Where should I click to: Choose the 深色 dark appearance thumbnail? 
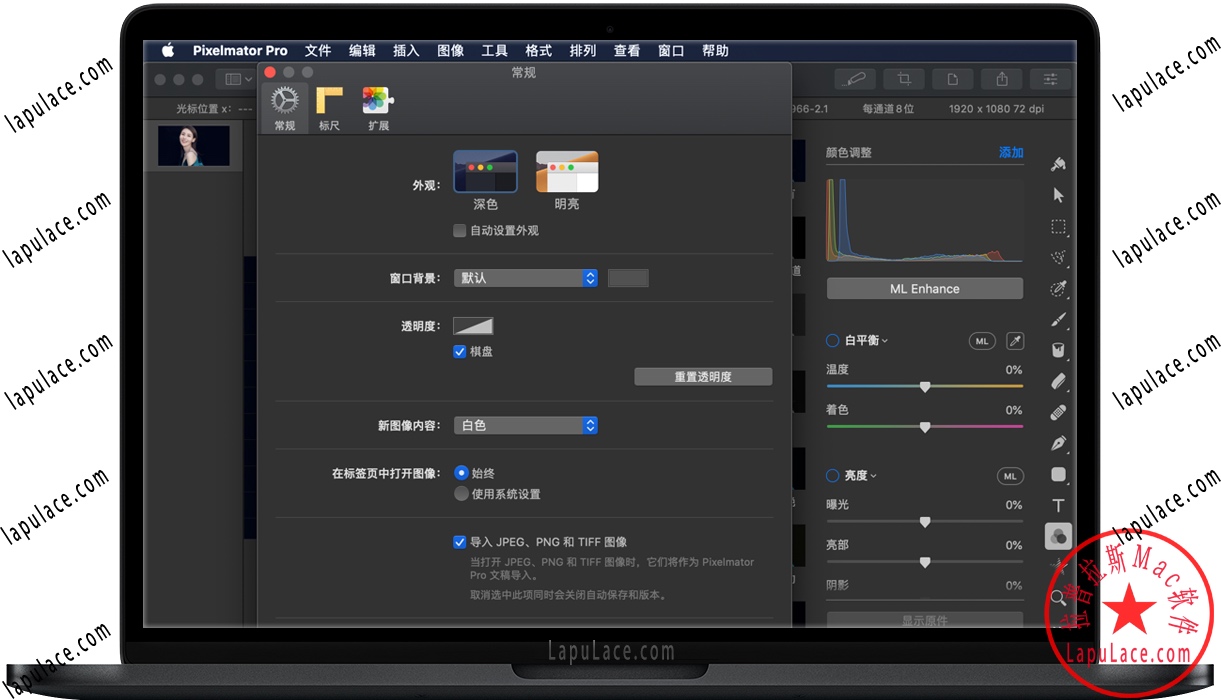(x=485, y=171)
